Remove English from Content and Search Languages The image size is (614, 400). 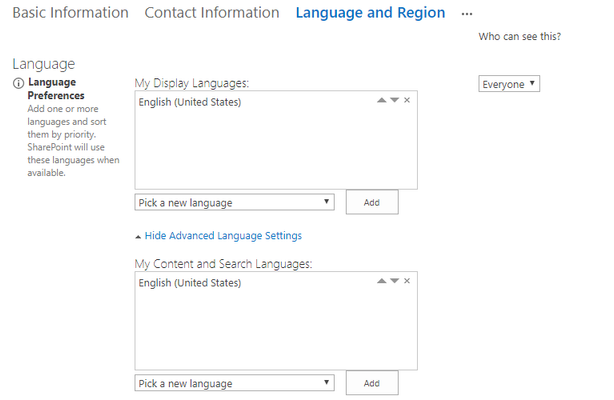407,281
